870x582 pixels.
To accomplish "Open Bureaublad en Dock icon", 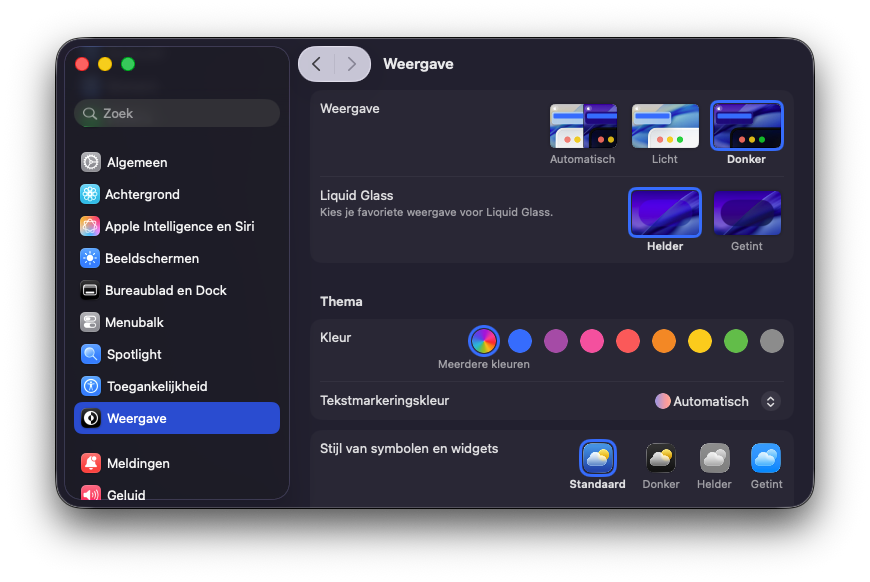I will point(91,290).
